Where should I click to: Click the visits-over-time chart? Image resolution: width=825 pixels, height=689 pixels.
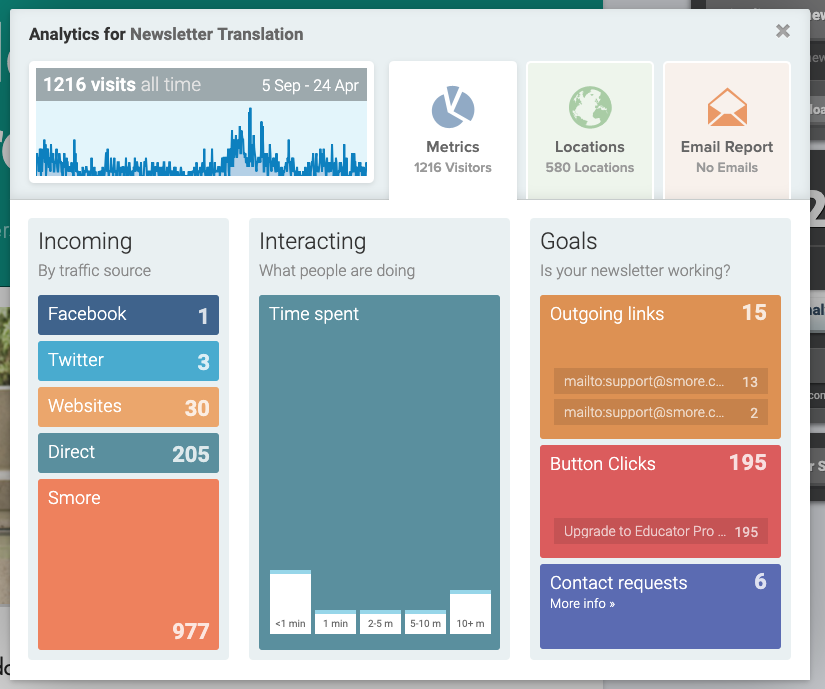[x=202, y=138]
